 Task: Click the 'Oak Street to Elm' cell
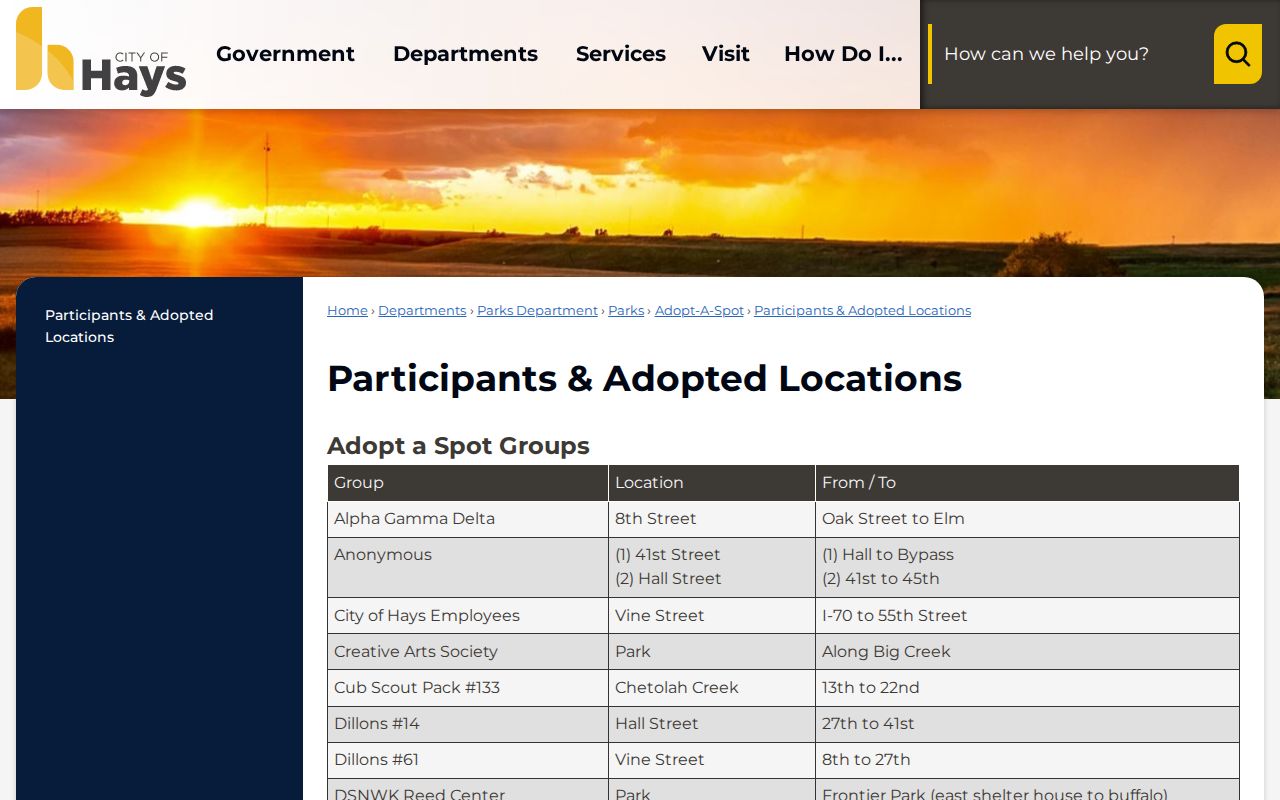[x=1027, y=519]
